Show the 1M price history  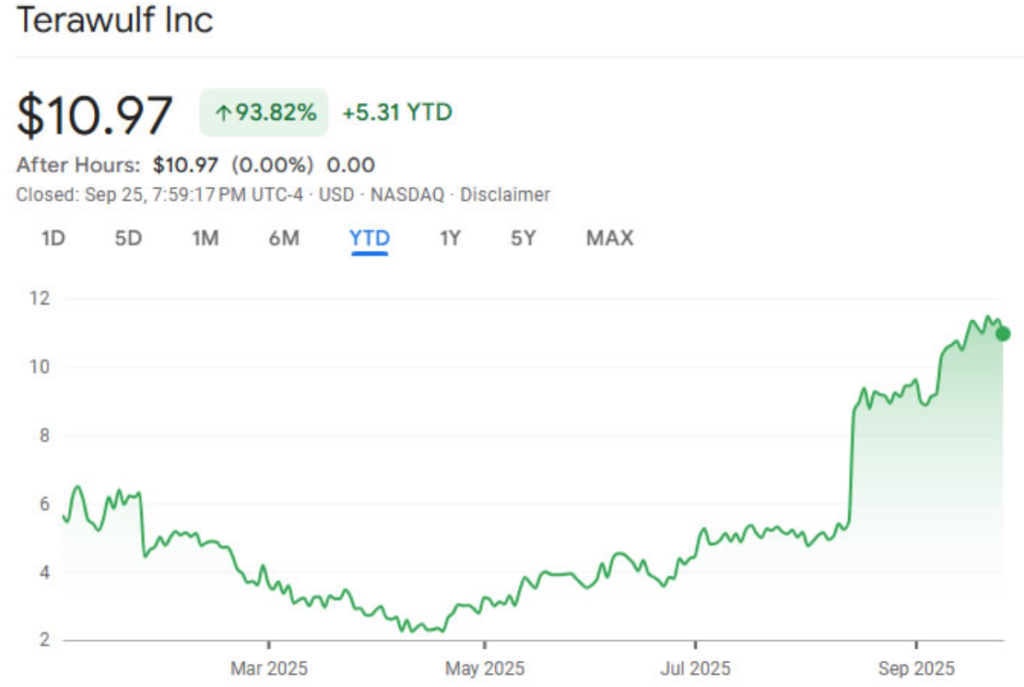click(x=205, y=238)
